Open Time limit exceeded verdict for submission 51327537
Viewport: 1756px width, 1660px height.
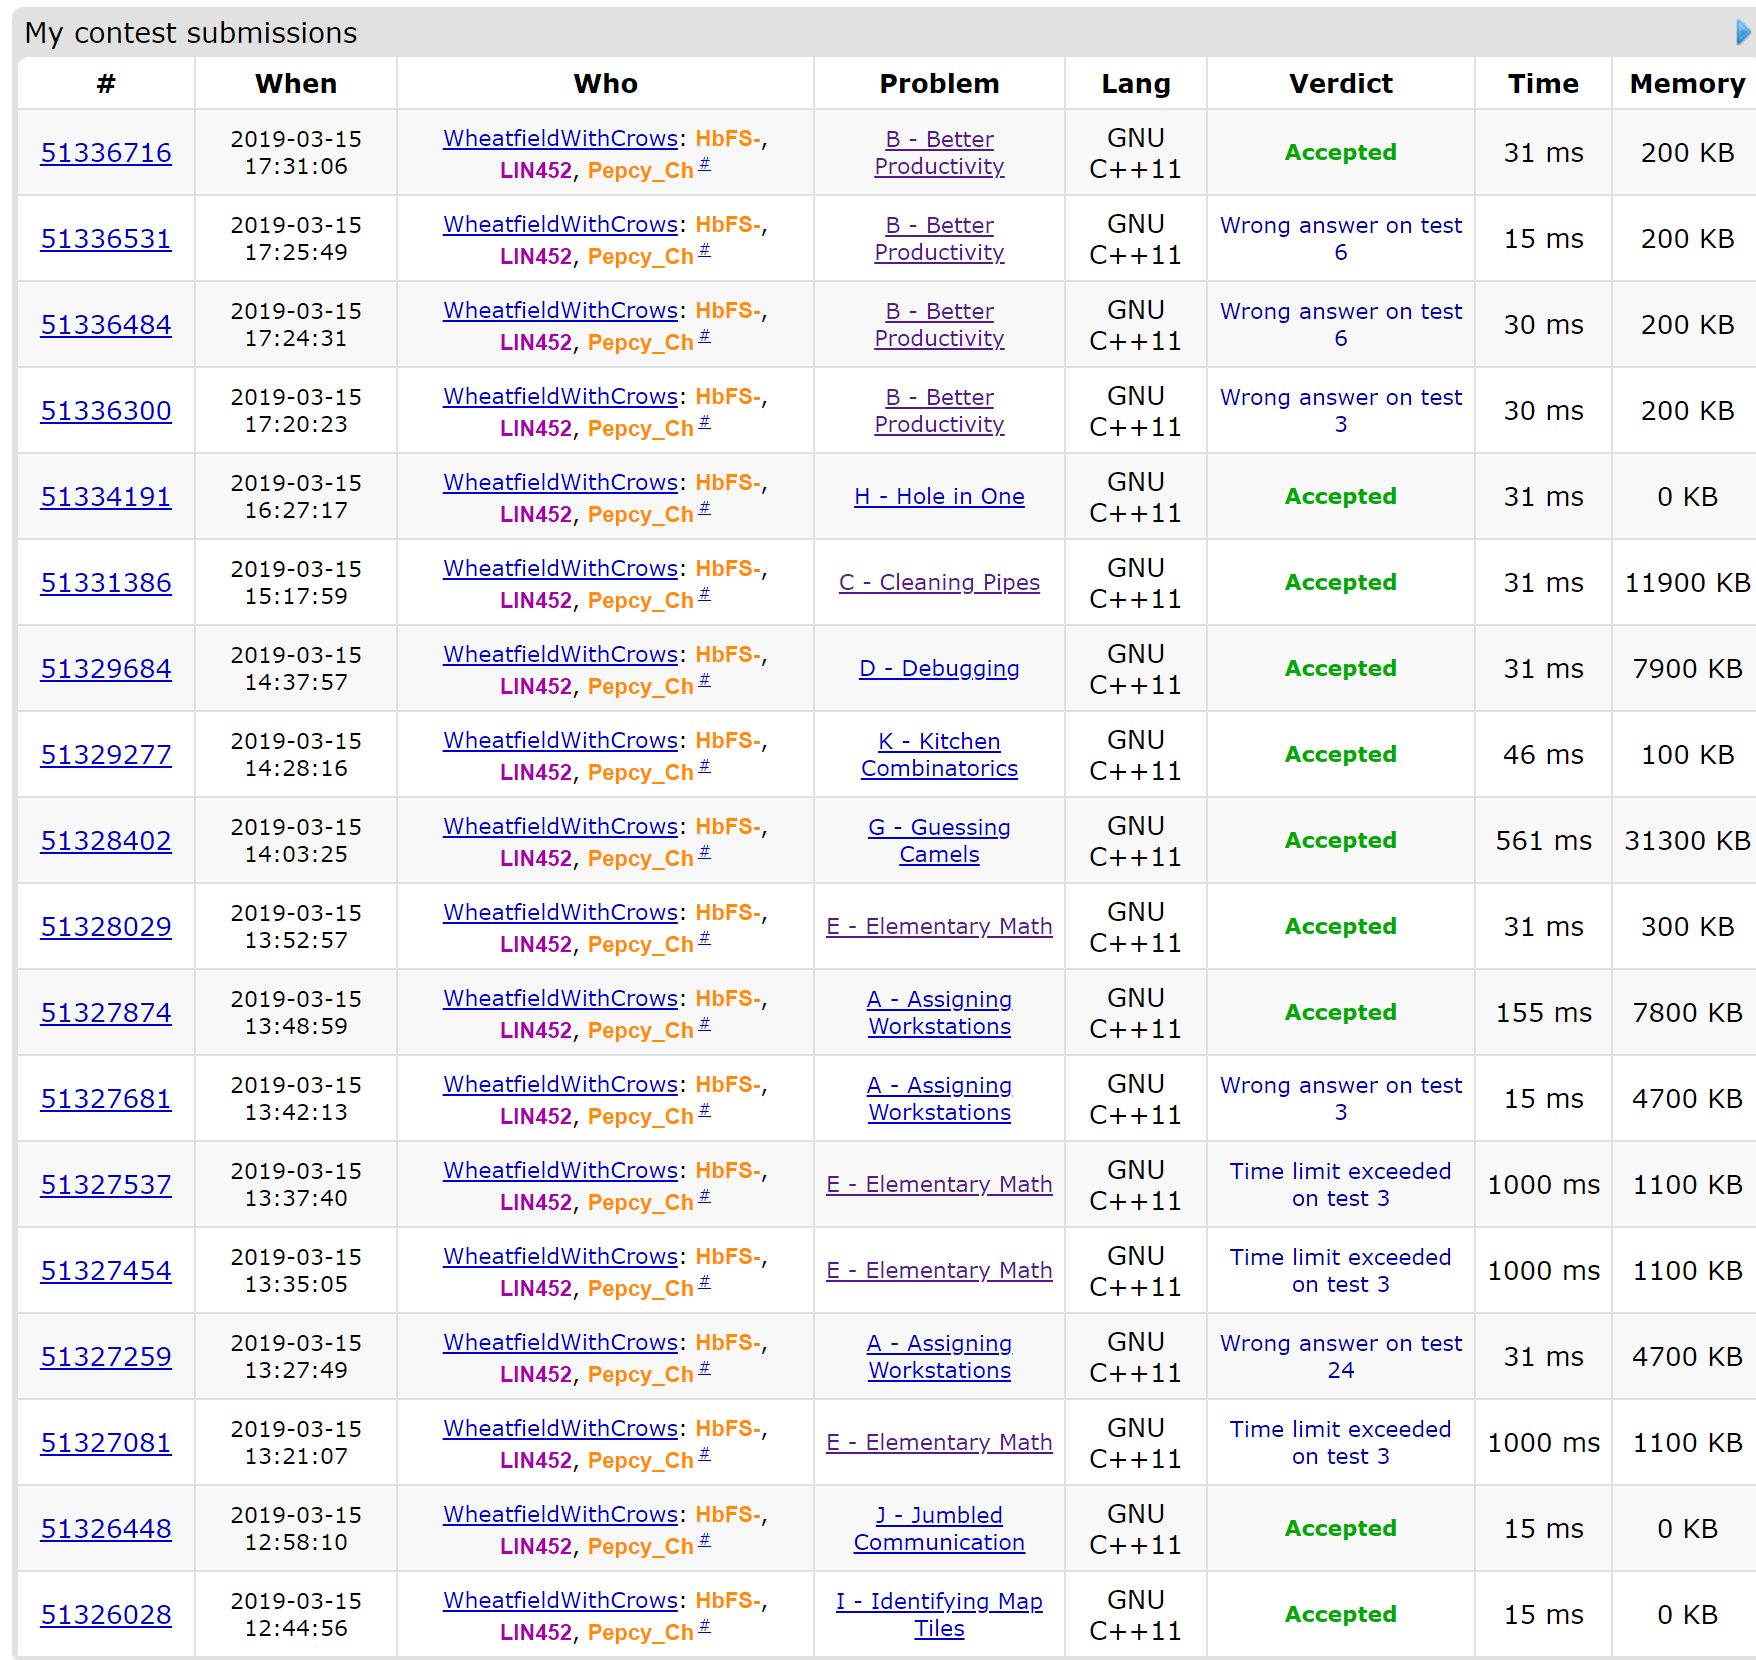pyautogui.click(x=1340, y=1185)
